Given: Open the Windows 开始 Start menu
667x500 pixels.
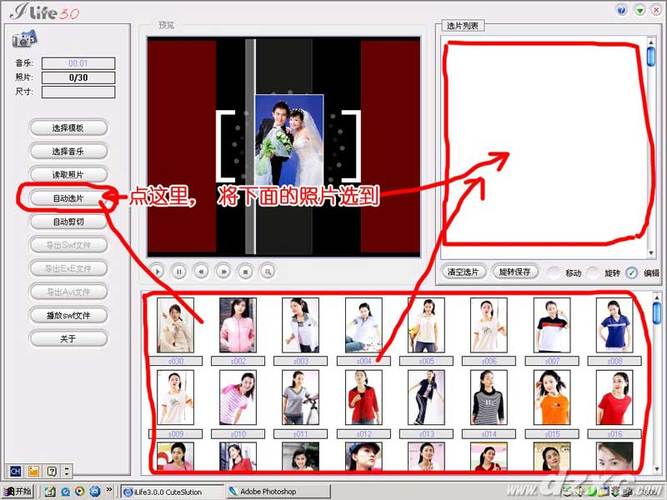Looking at the screenshot, I should [18, 492].
